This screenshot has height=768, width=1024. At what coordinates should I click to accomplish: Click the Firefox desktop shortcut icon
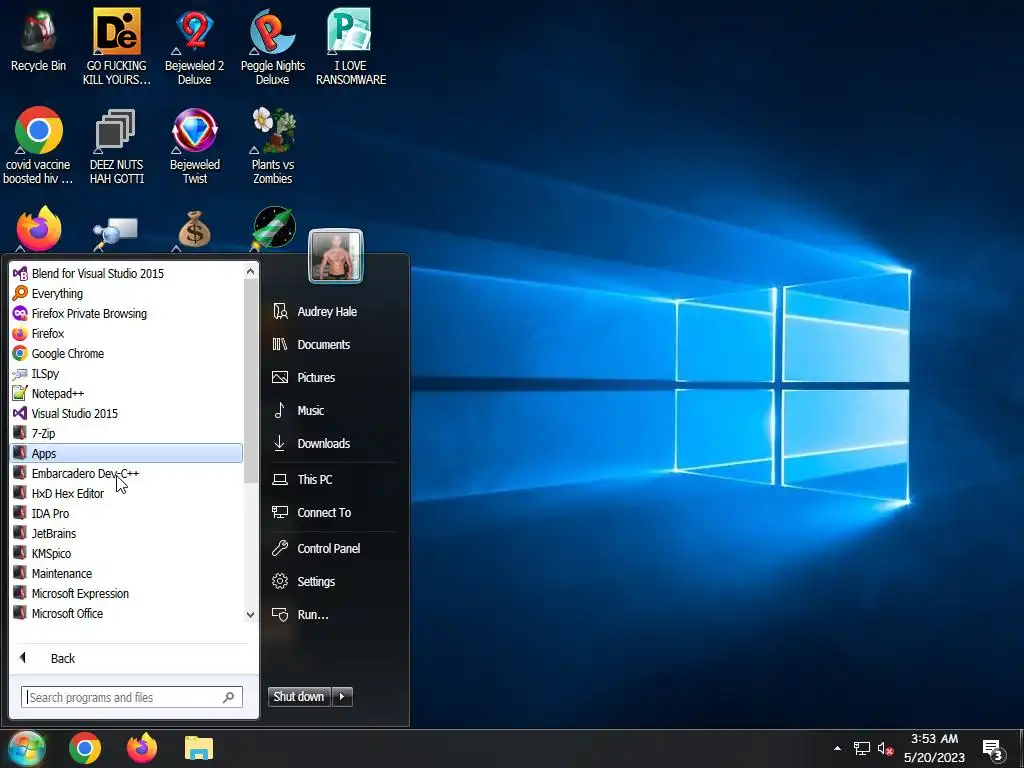(x=39, y=229)
